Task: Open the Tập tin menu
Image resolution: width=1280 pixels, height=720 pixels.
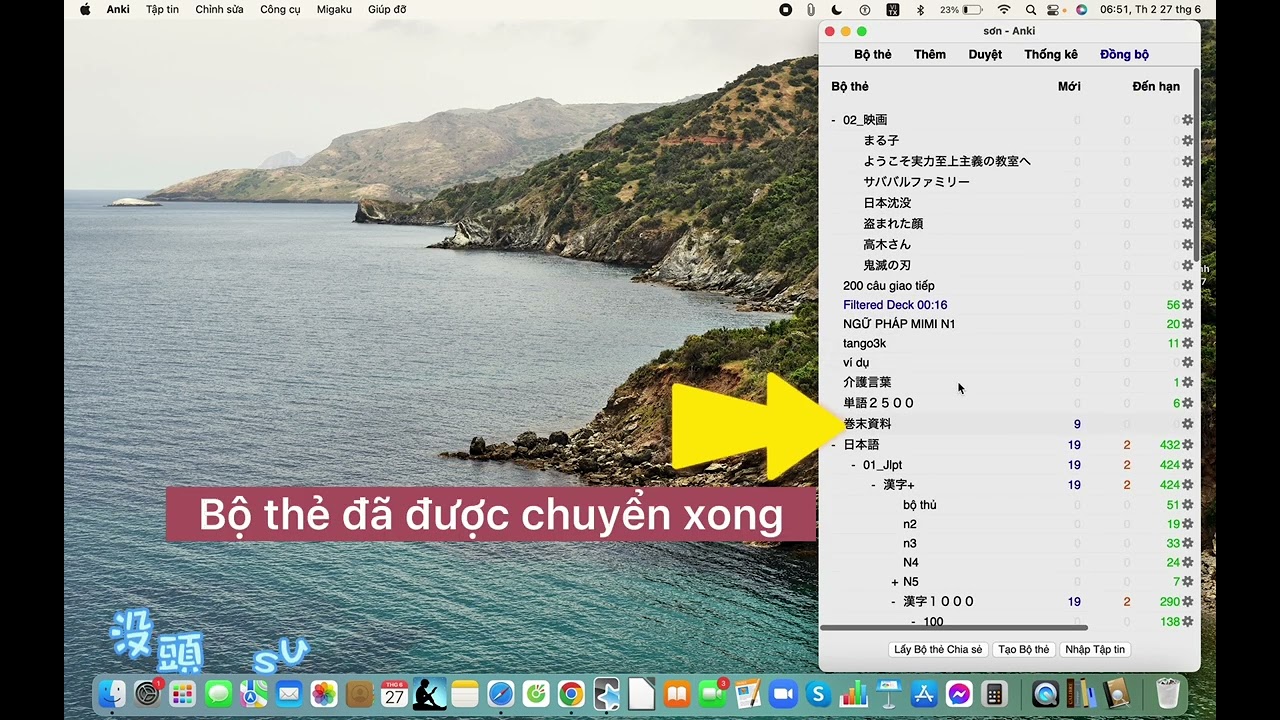Action: pos(162,9)
